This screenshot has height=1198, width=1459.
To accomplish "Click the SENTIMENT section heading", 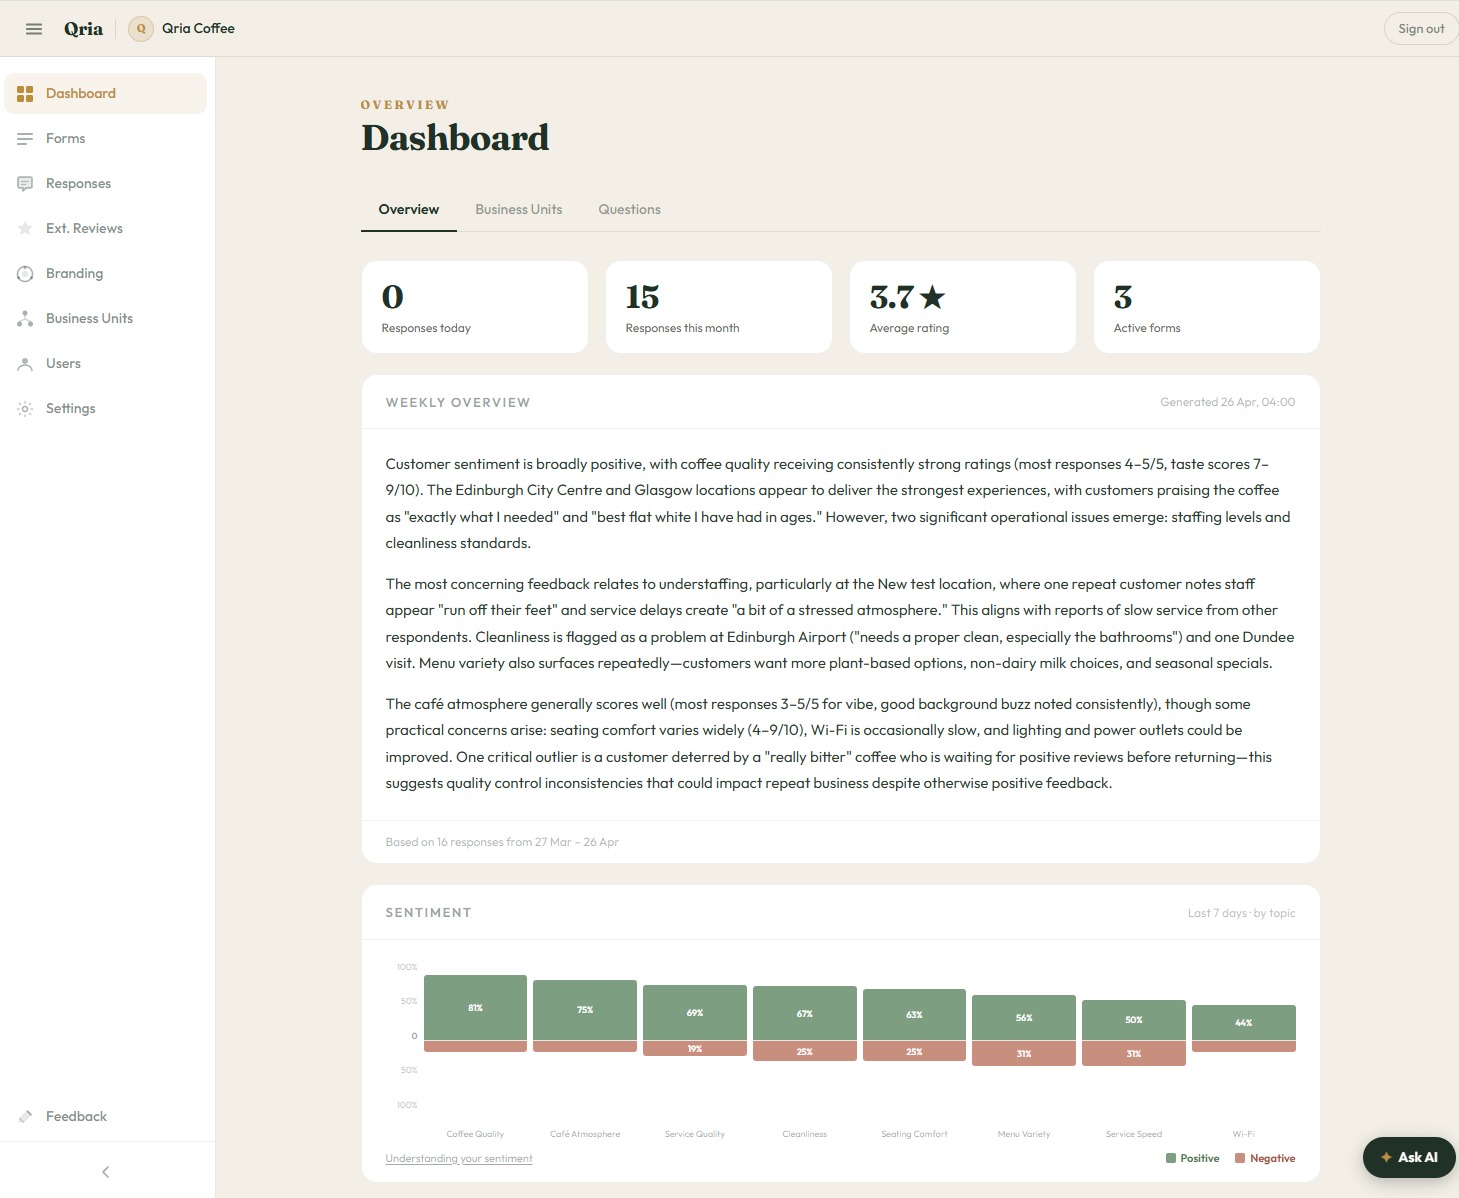I will pyautogui.click(x=428, y=913).
